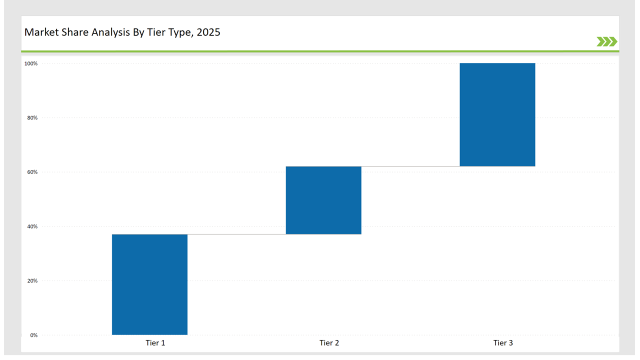
Task: Click the green triple-chevron arrow icon
Action: click(607, 42)
